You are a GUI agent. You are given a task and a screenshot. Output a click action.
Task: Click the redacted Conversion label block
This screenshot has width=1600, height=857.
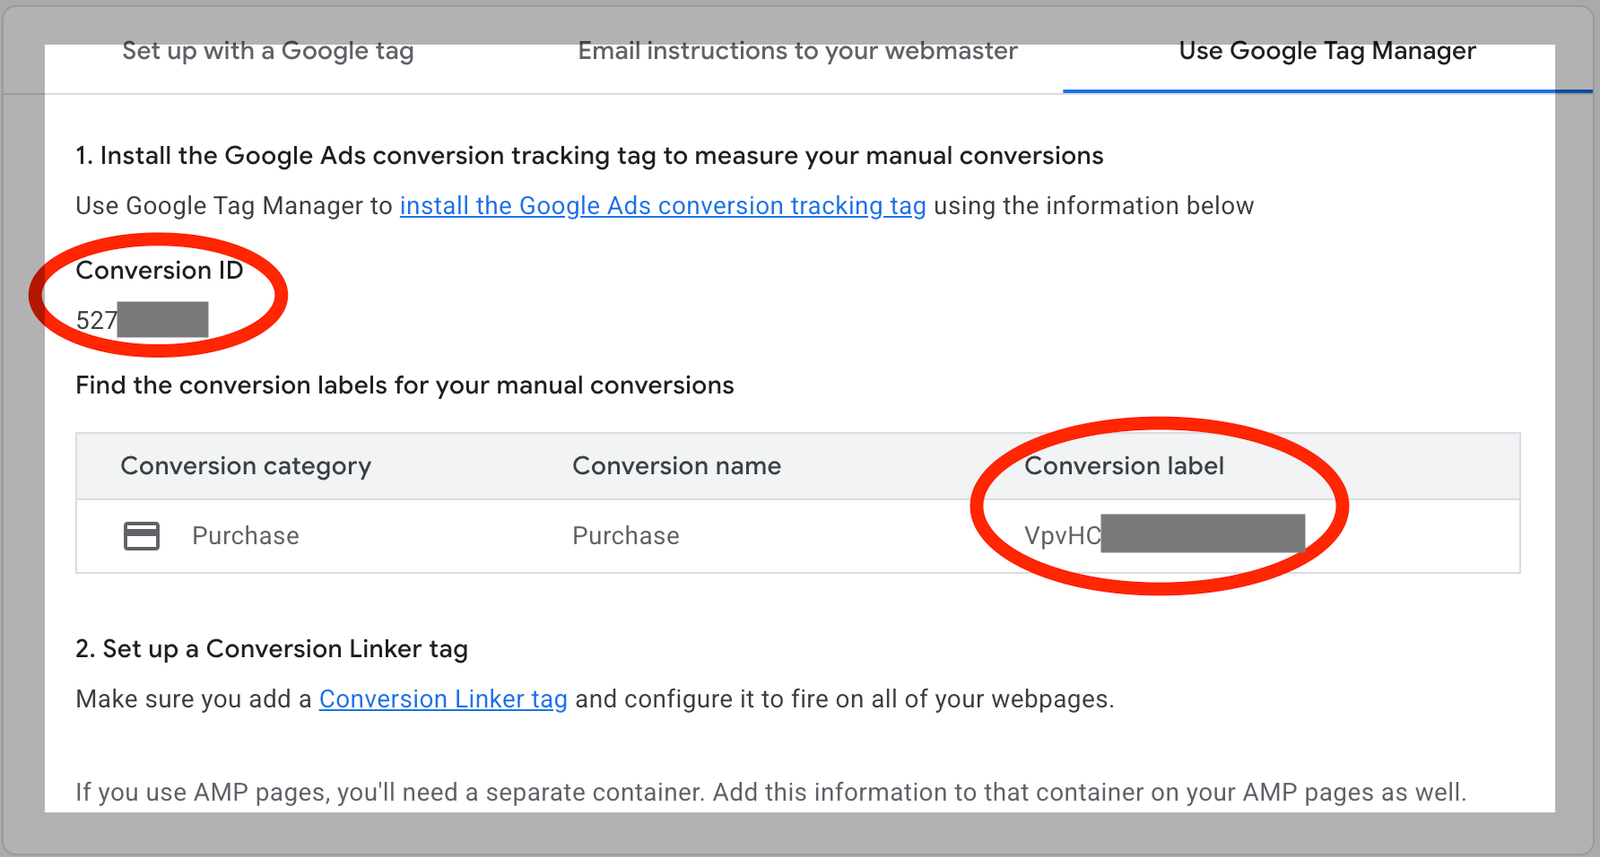[x=1205, y=534]
